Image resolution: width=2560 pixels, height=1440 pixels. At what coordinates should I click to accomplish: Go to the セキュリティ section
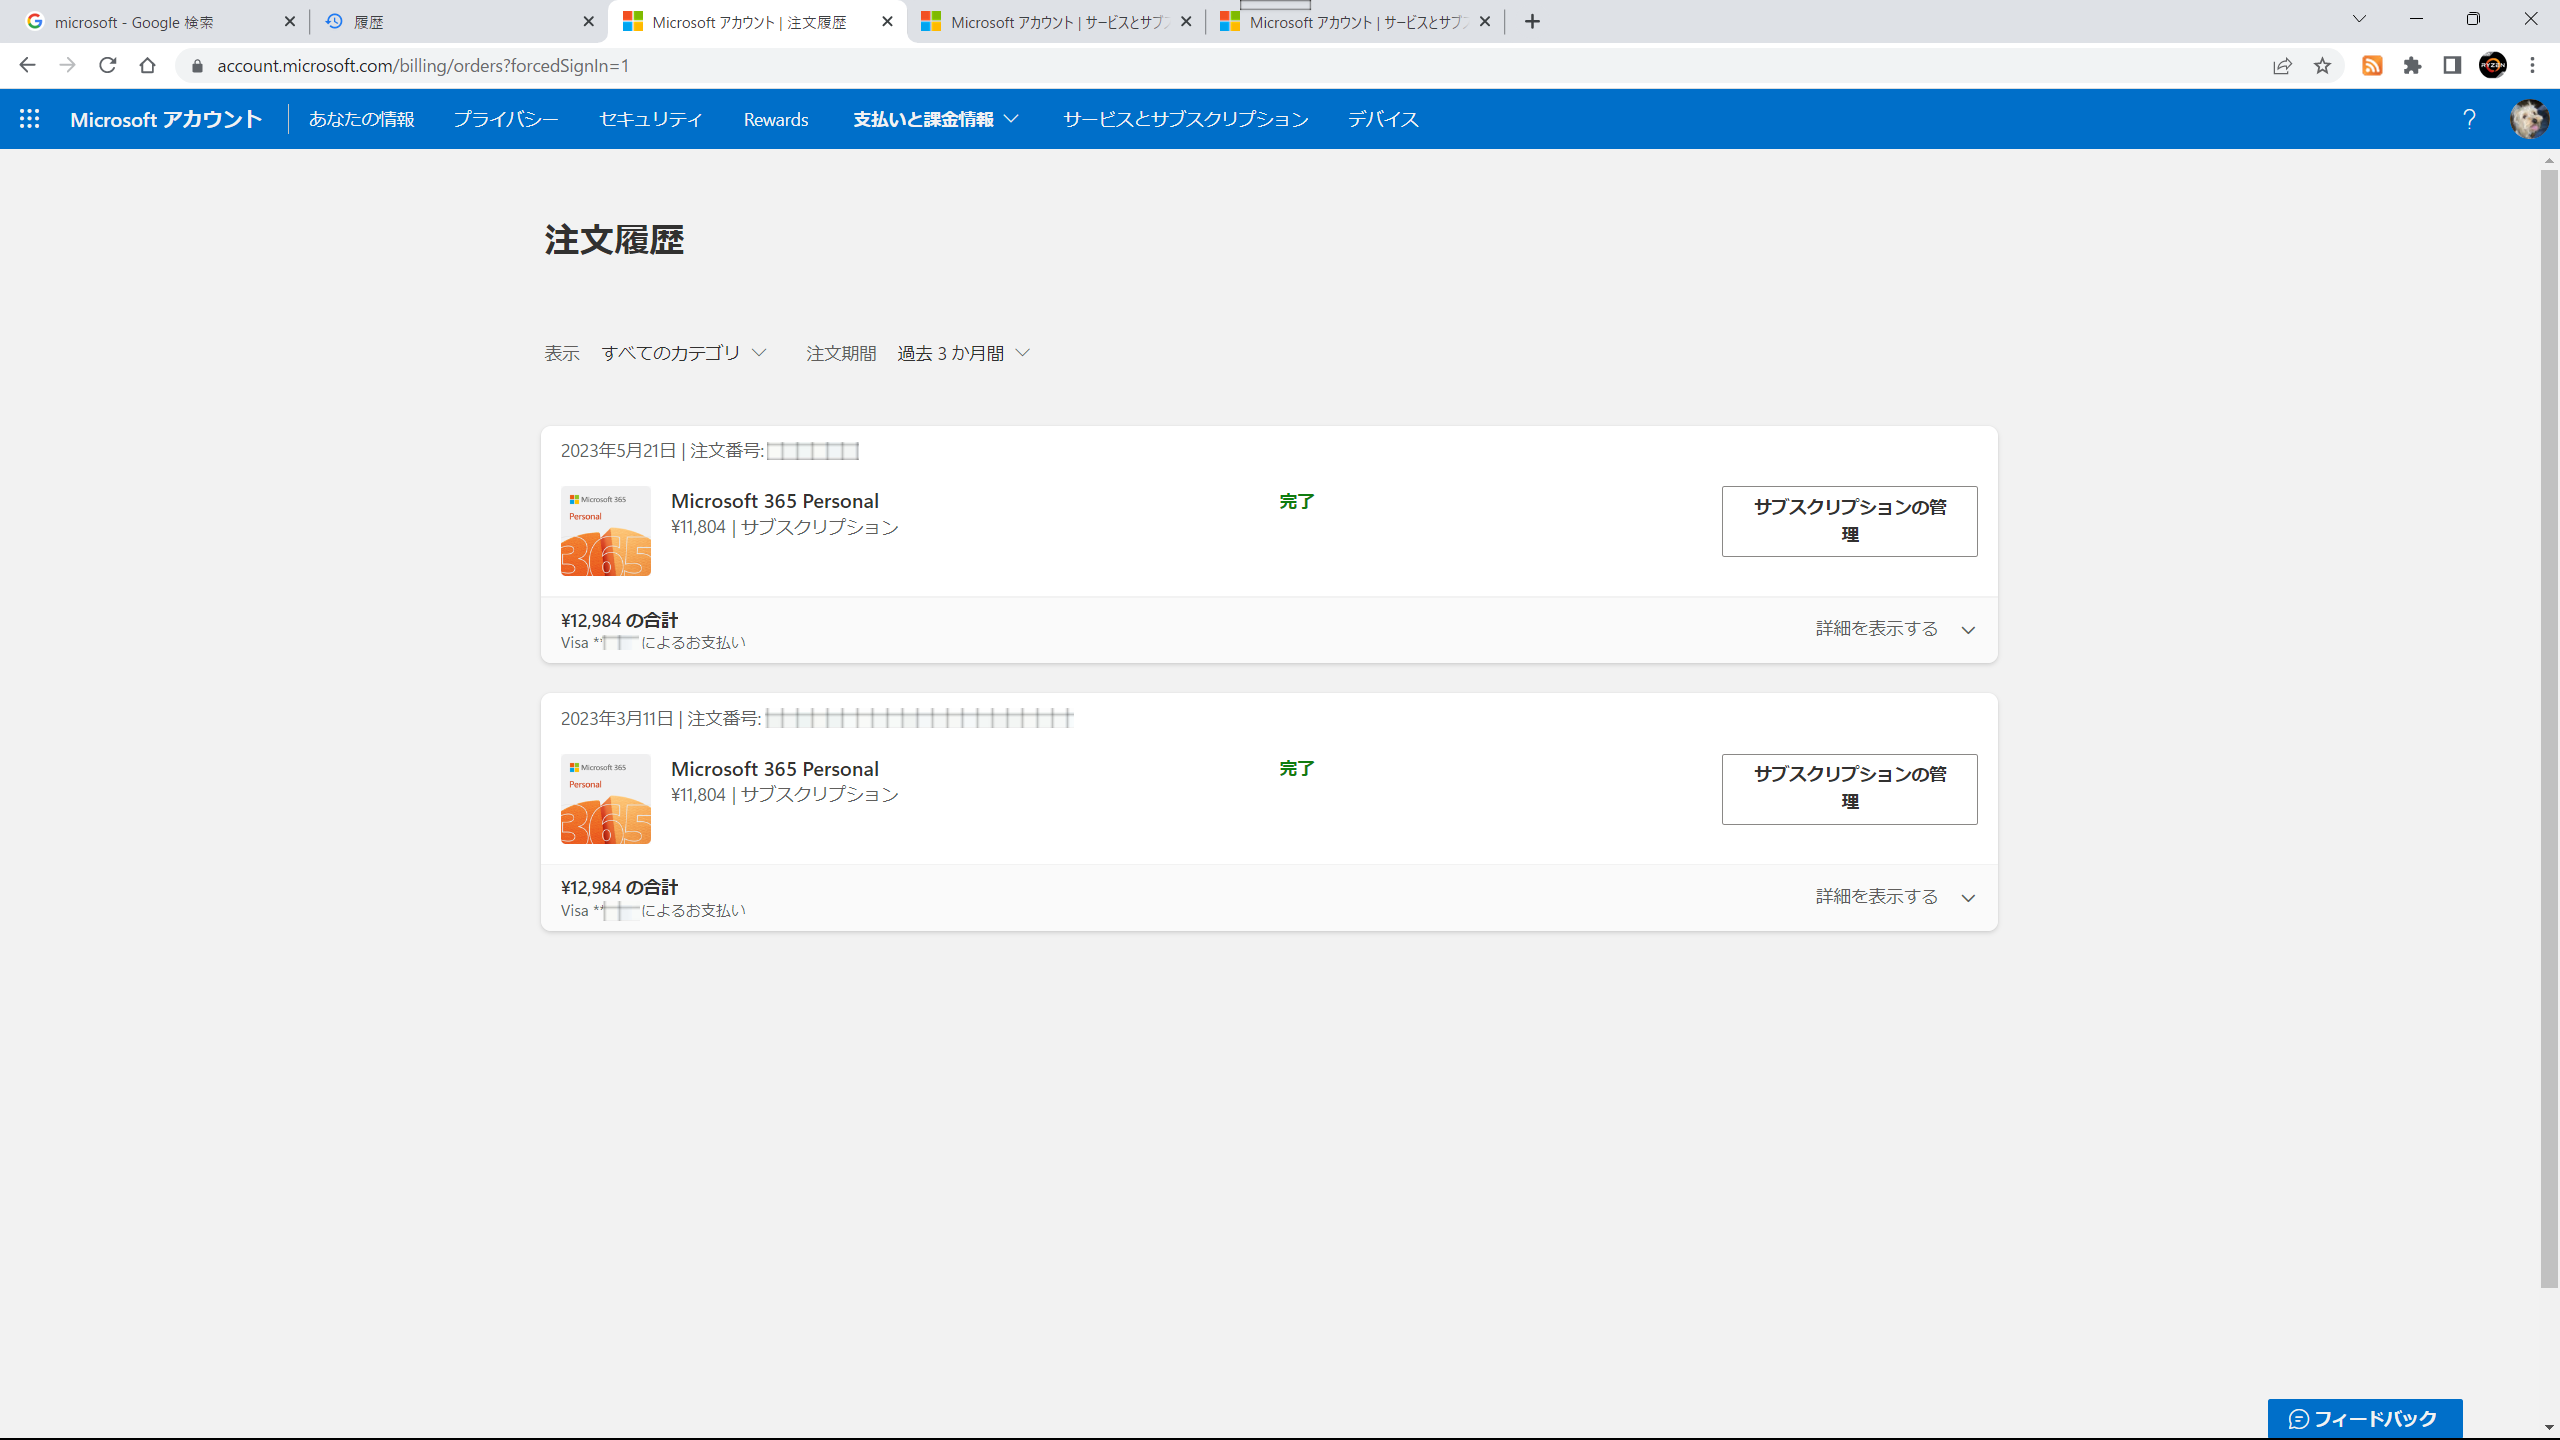pos(651,119)
